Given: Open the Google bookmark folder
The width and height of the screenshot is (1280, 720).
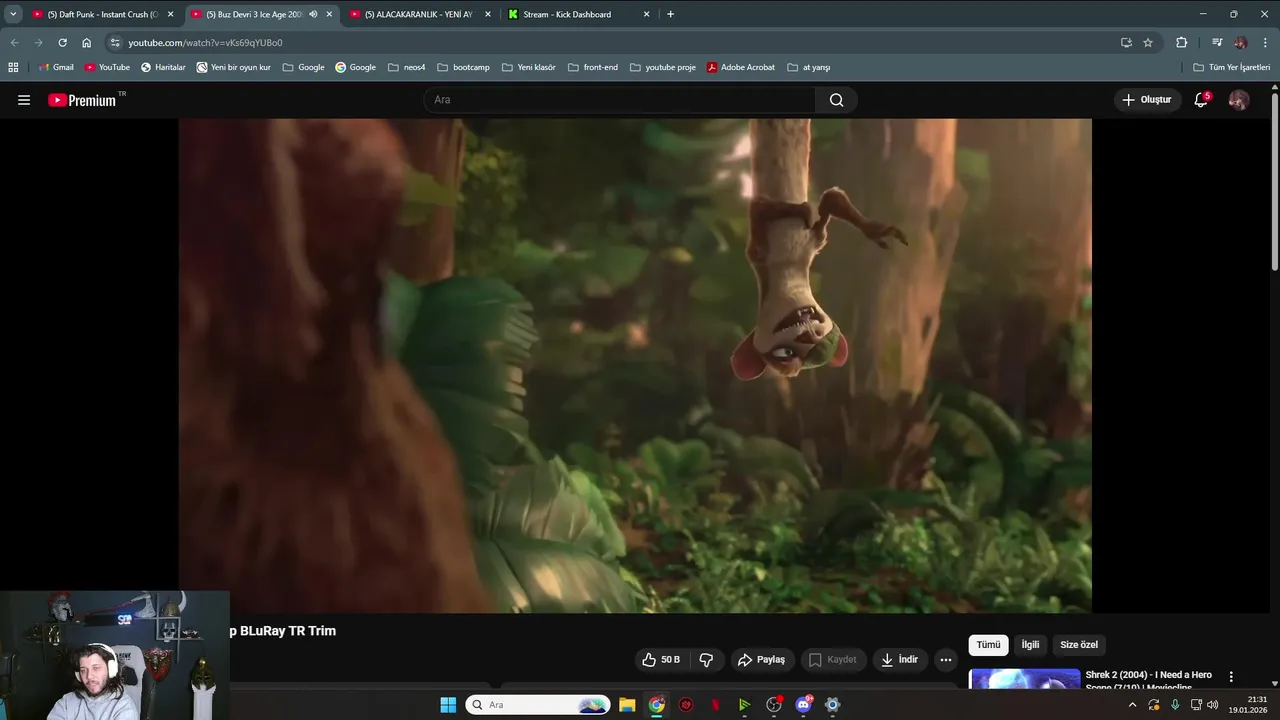Looking at the screenshot, I should click(303, 67).
